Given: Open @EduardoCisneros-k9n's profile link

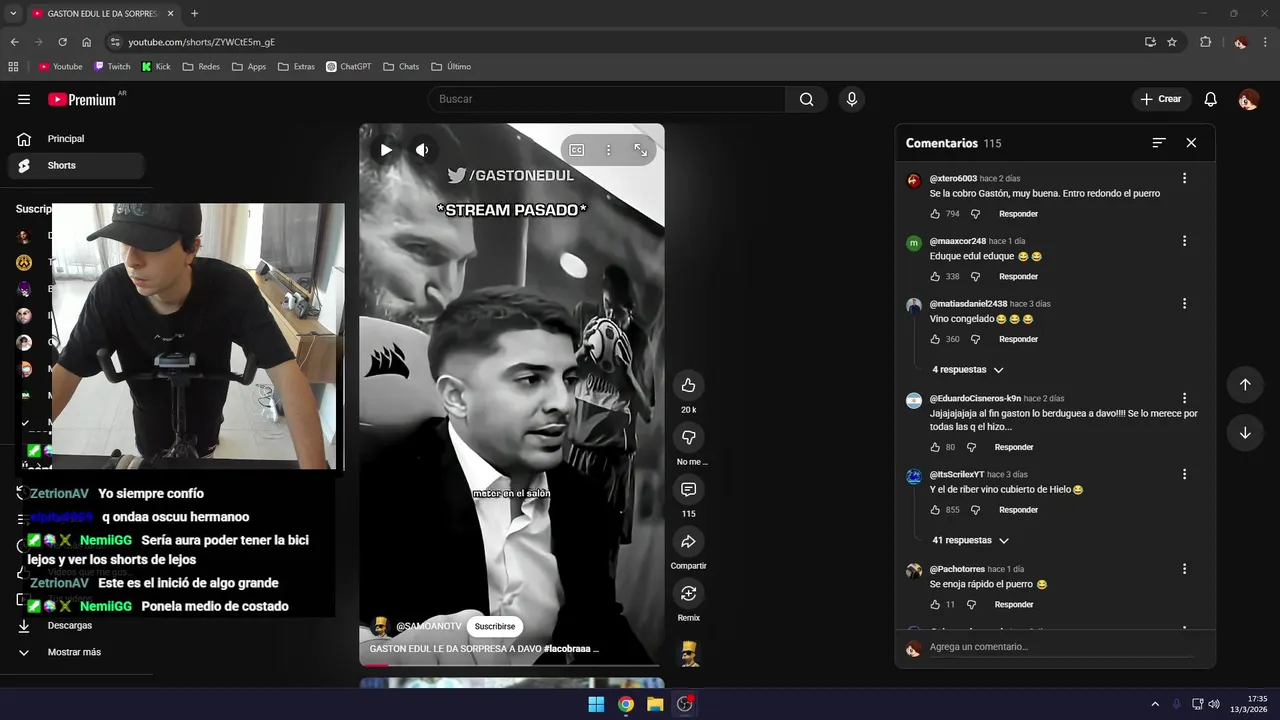Looking at the screenshot, I should tap(975, 398).
